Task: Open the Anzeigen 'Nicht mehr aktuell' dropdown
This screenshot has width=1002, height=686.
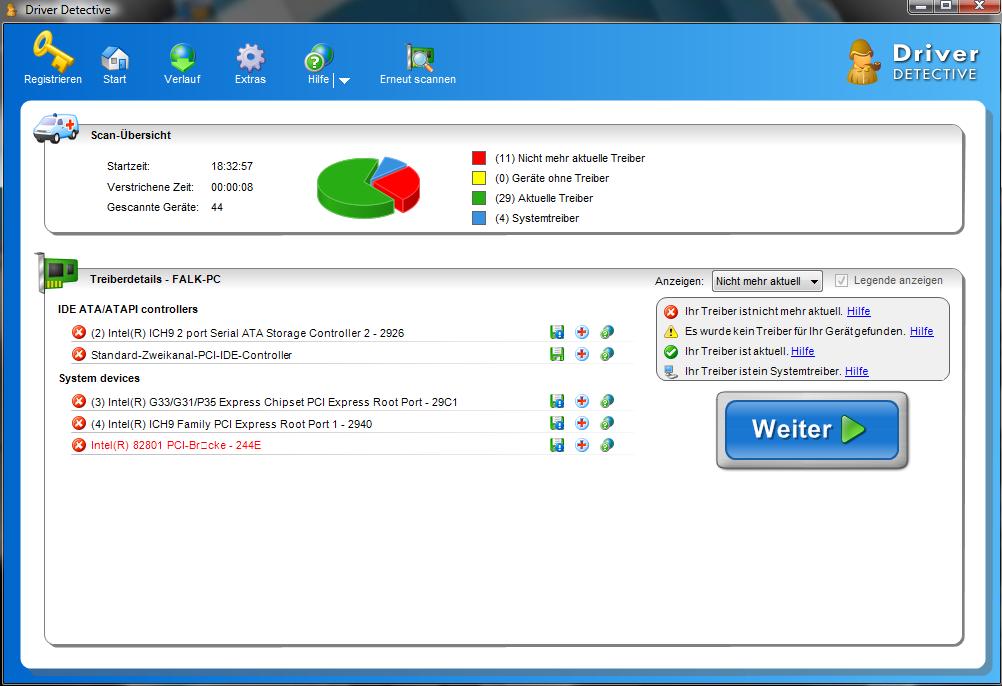Action: pos(767,281)
